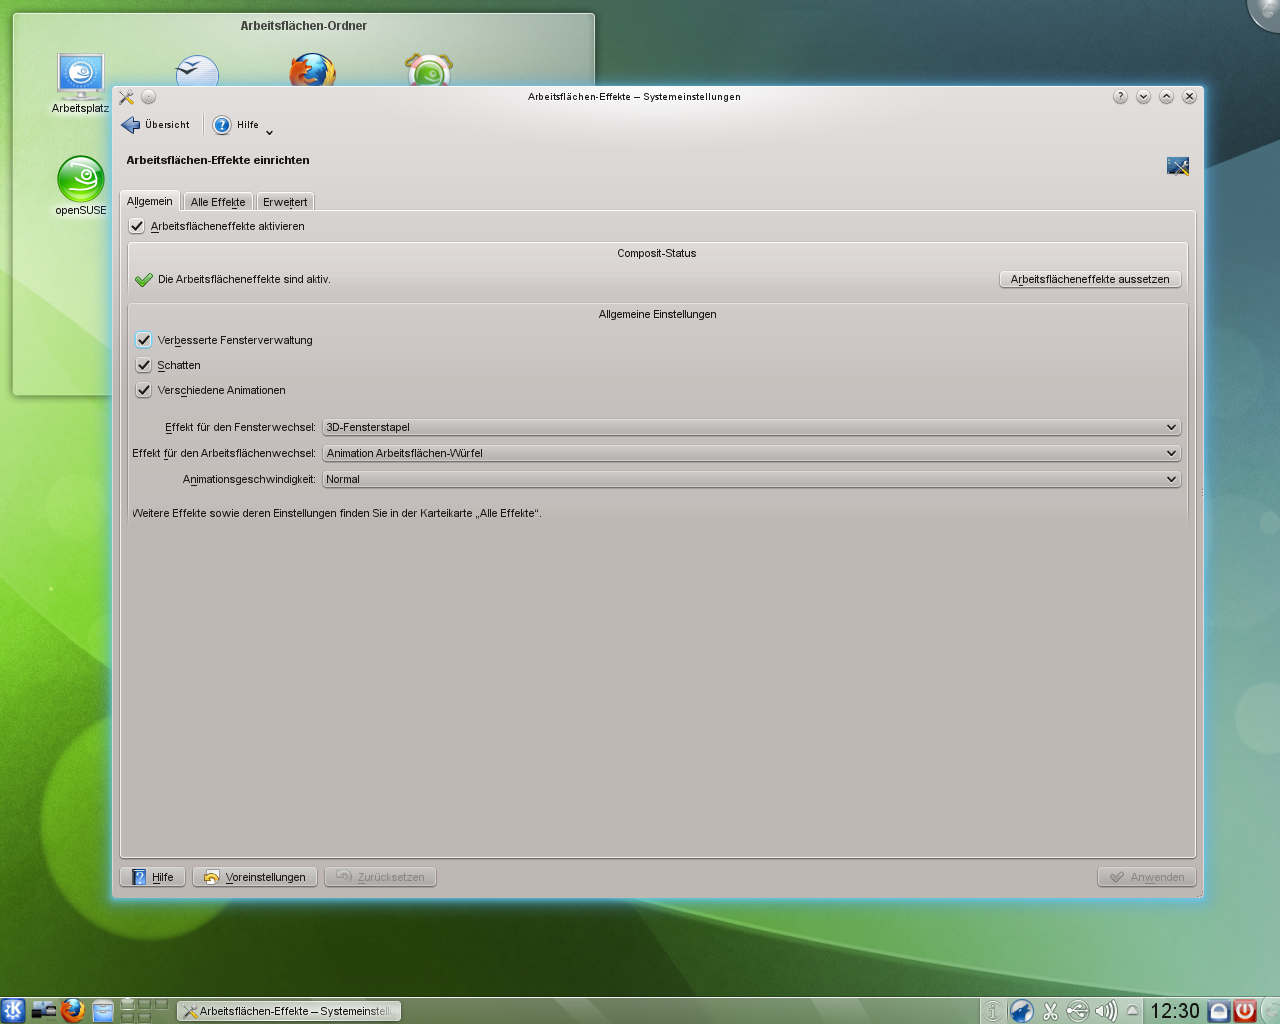Click the lock screen icon in panel
The width and height of the screenshot is (1280, 1024).
tap(1219, 1011)
